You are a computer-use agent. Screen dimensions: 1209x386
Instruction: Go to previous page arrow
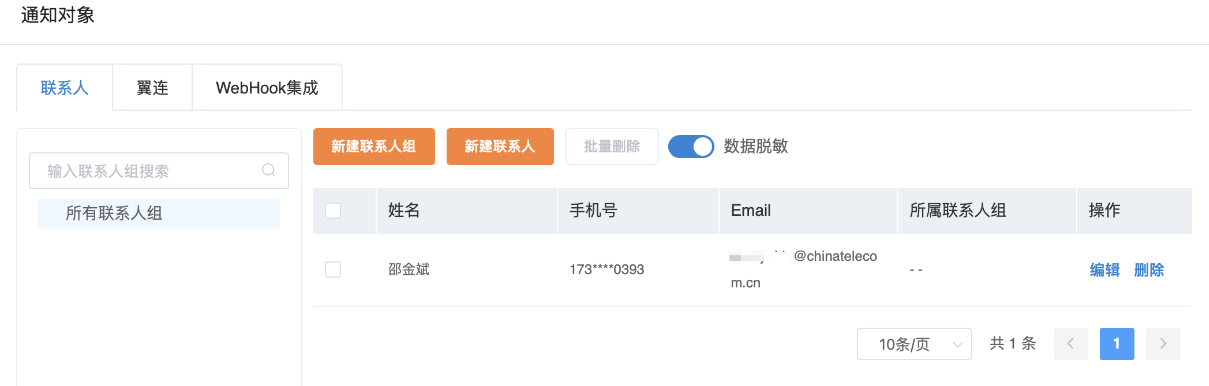click(1070, 344)
